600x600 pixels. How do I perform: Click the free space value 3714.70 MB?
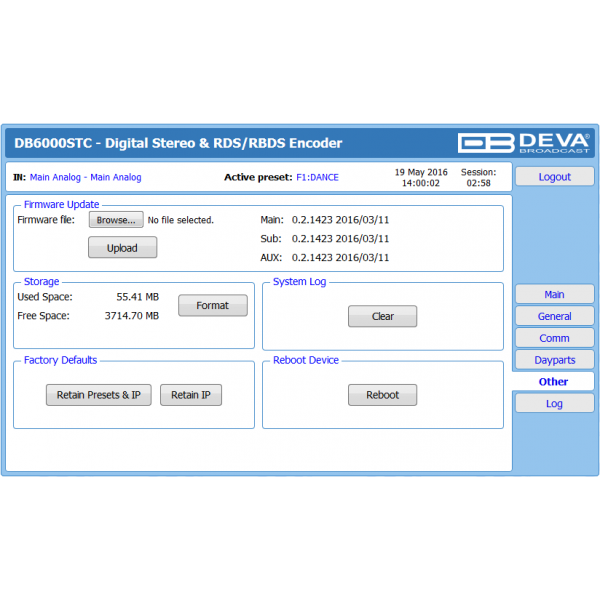132,316
